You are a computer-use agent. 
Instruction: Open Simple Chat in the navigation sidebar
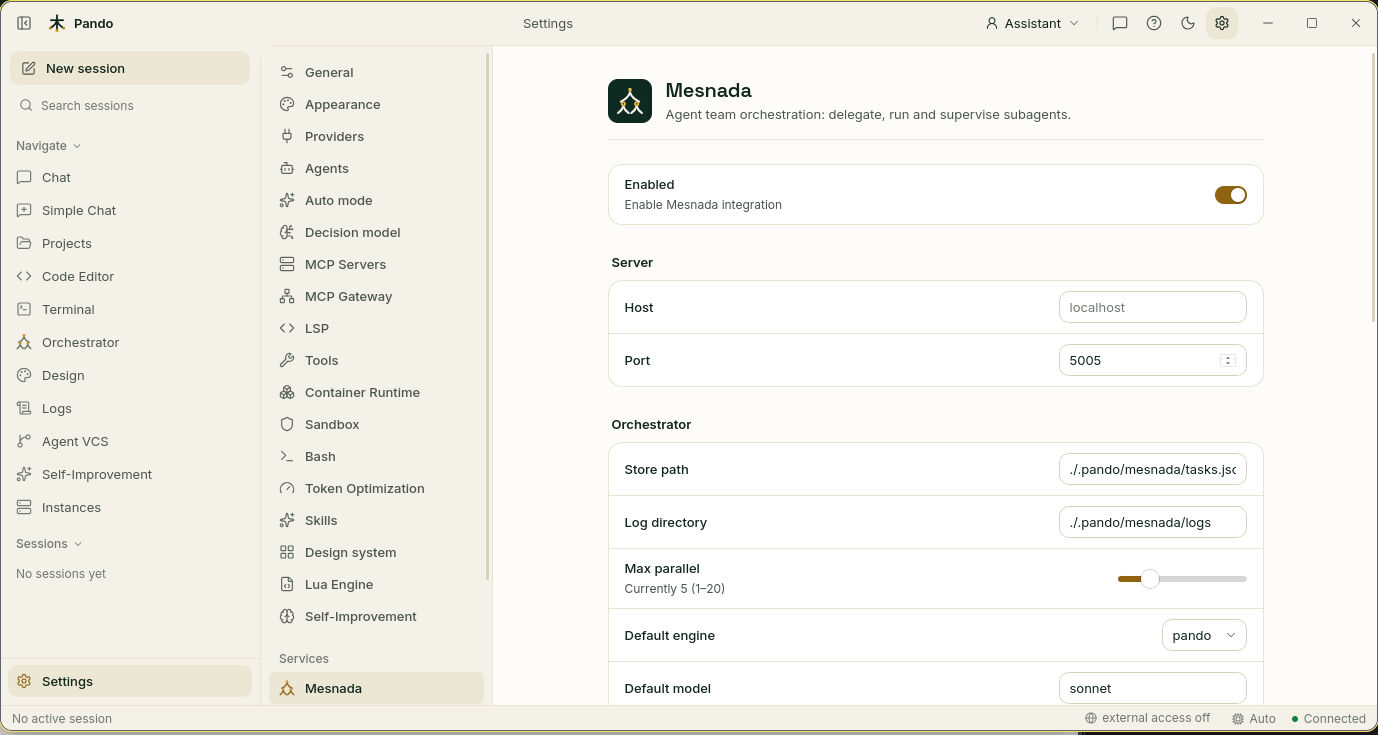[x=130, y=210]
